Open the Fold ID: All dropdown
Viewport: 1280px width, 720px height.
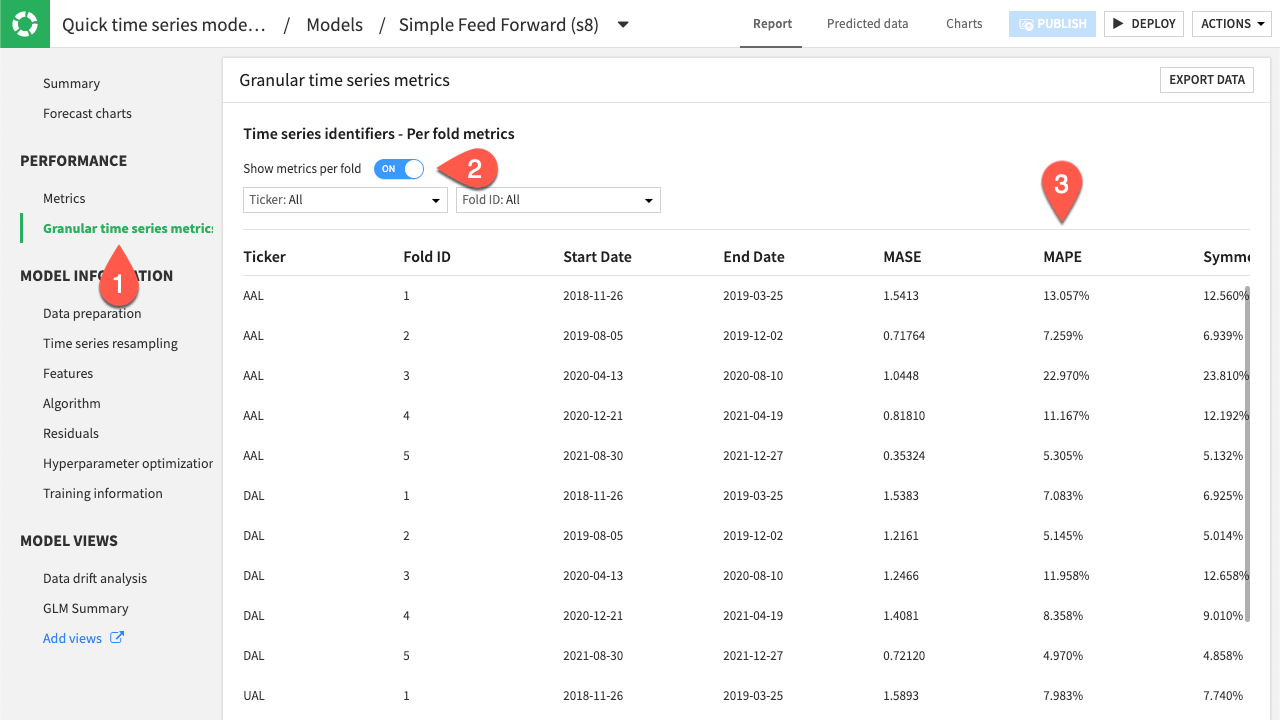[558, 200]
